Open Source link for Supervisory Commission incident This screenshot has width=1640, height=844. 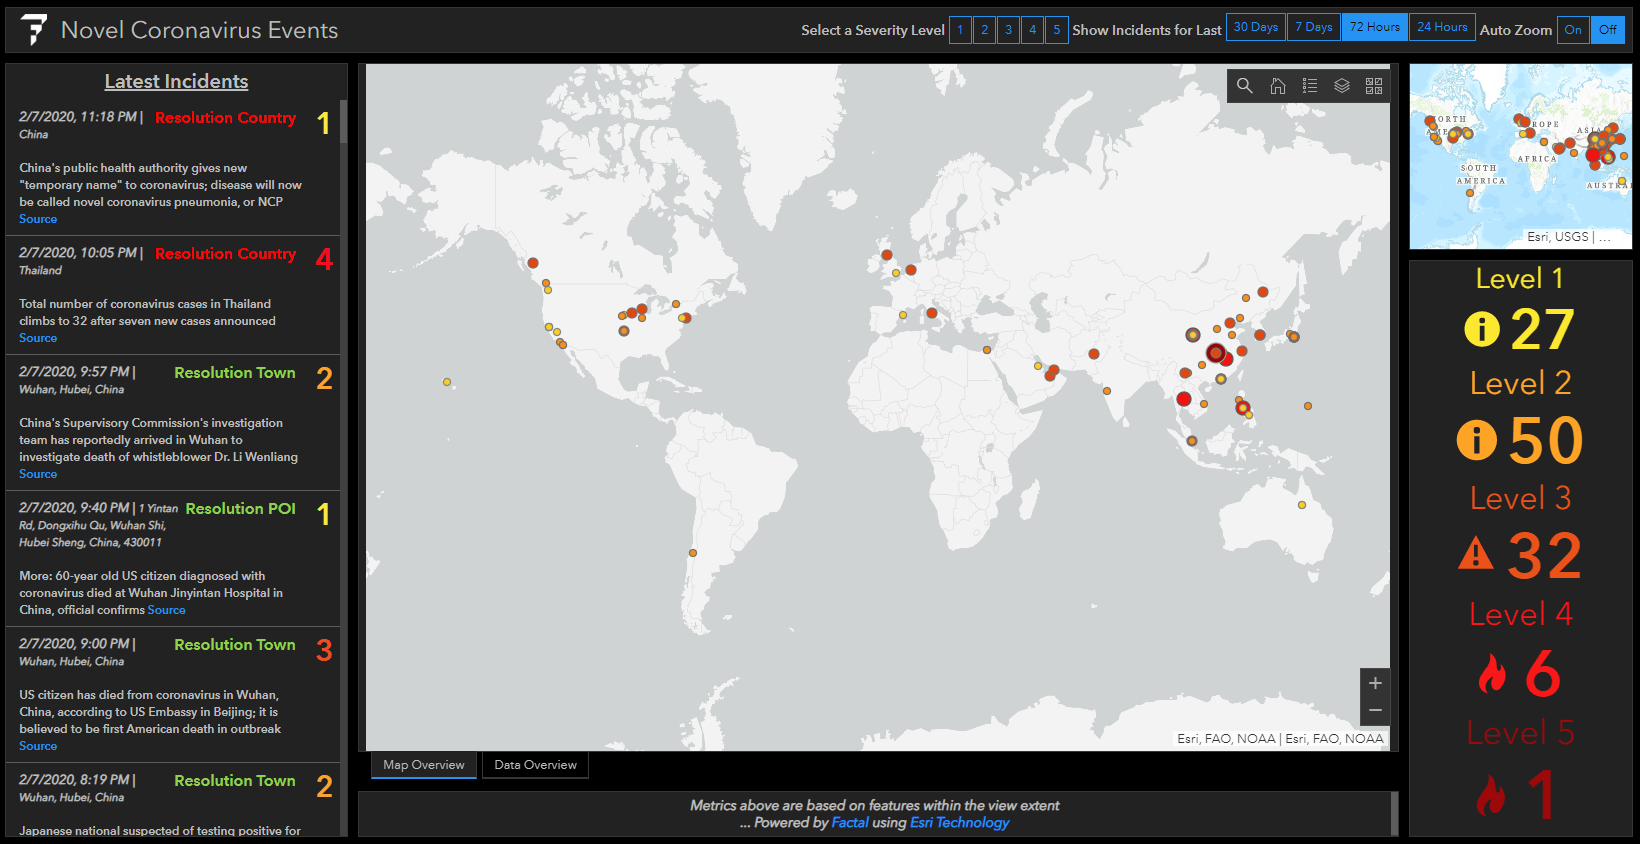pyautogui.click(x=38, y=474)
